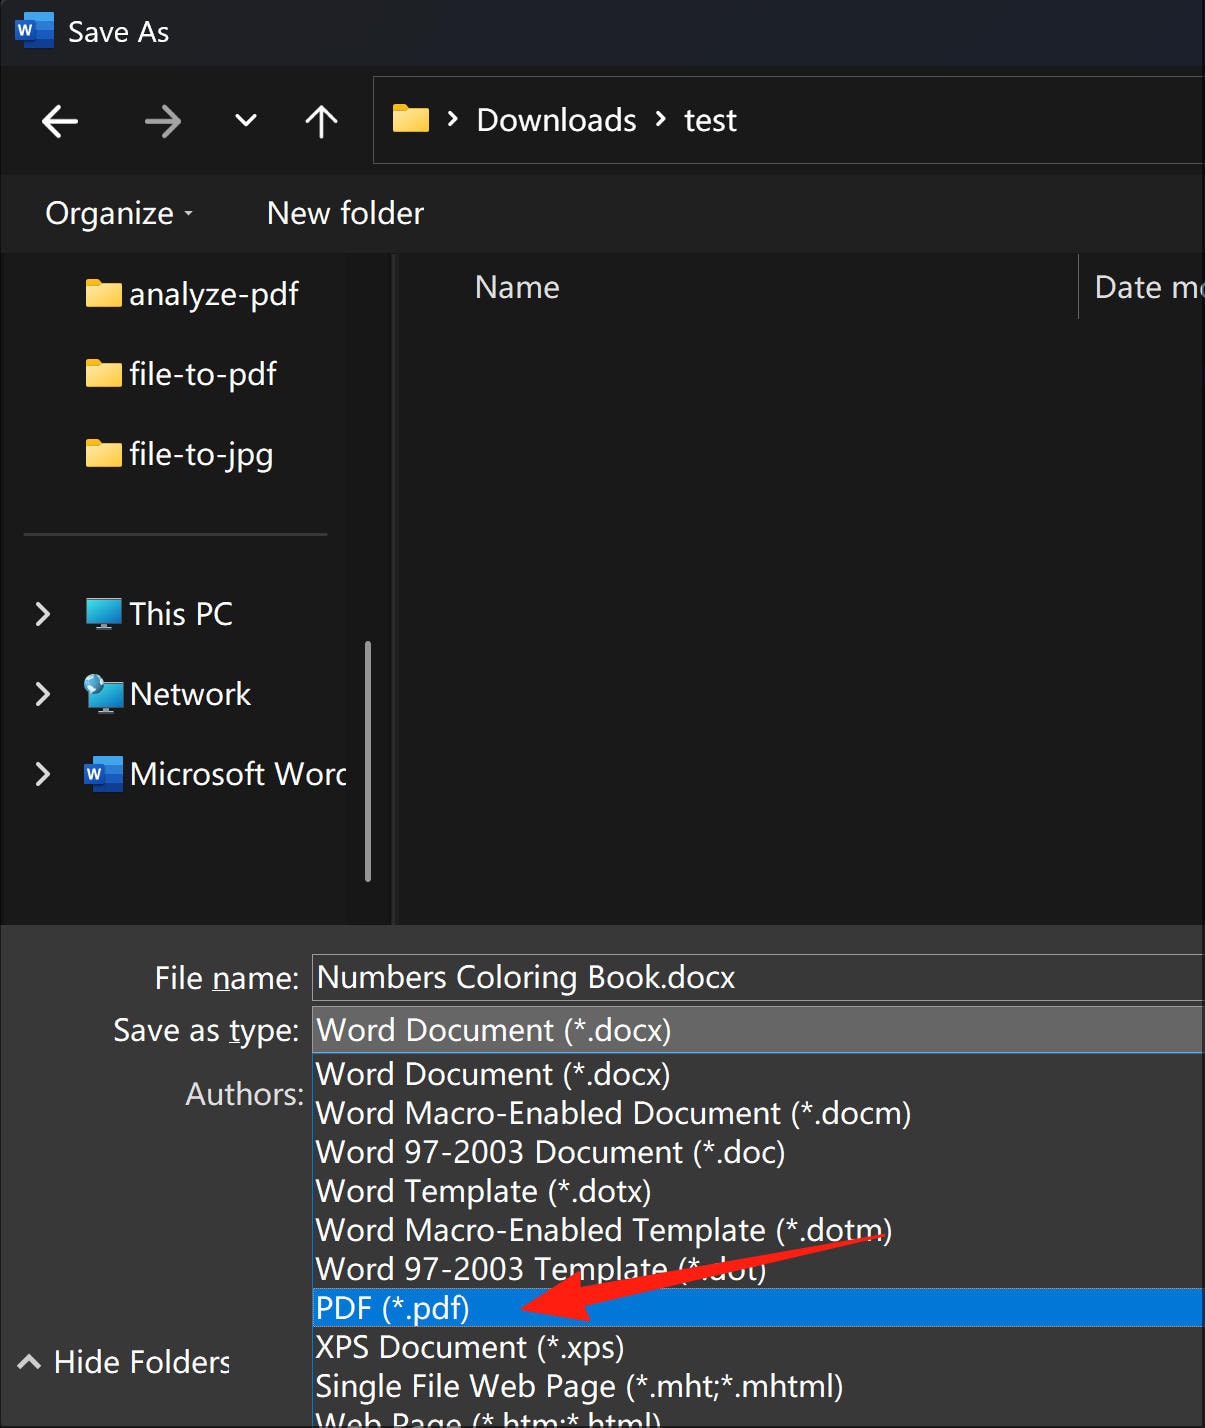Sort by the Name column header
The width and height of the screenshot is (1205, 1428).
point(517,287)
